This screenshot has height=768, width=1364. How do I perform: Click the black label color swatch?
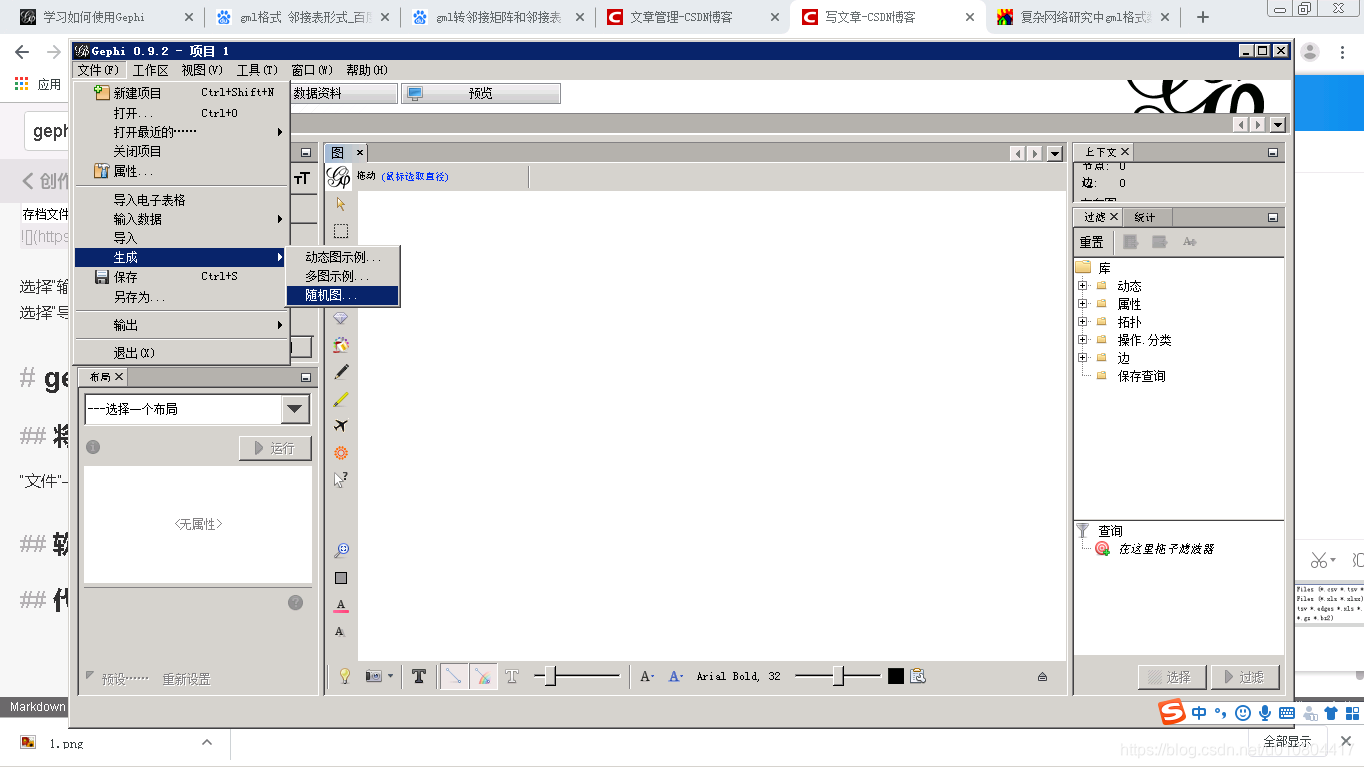click(896, 677)
